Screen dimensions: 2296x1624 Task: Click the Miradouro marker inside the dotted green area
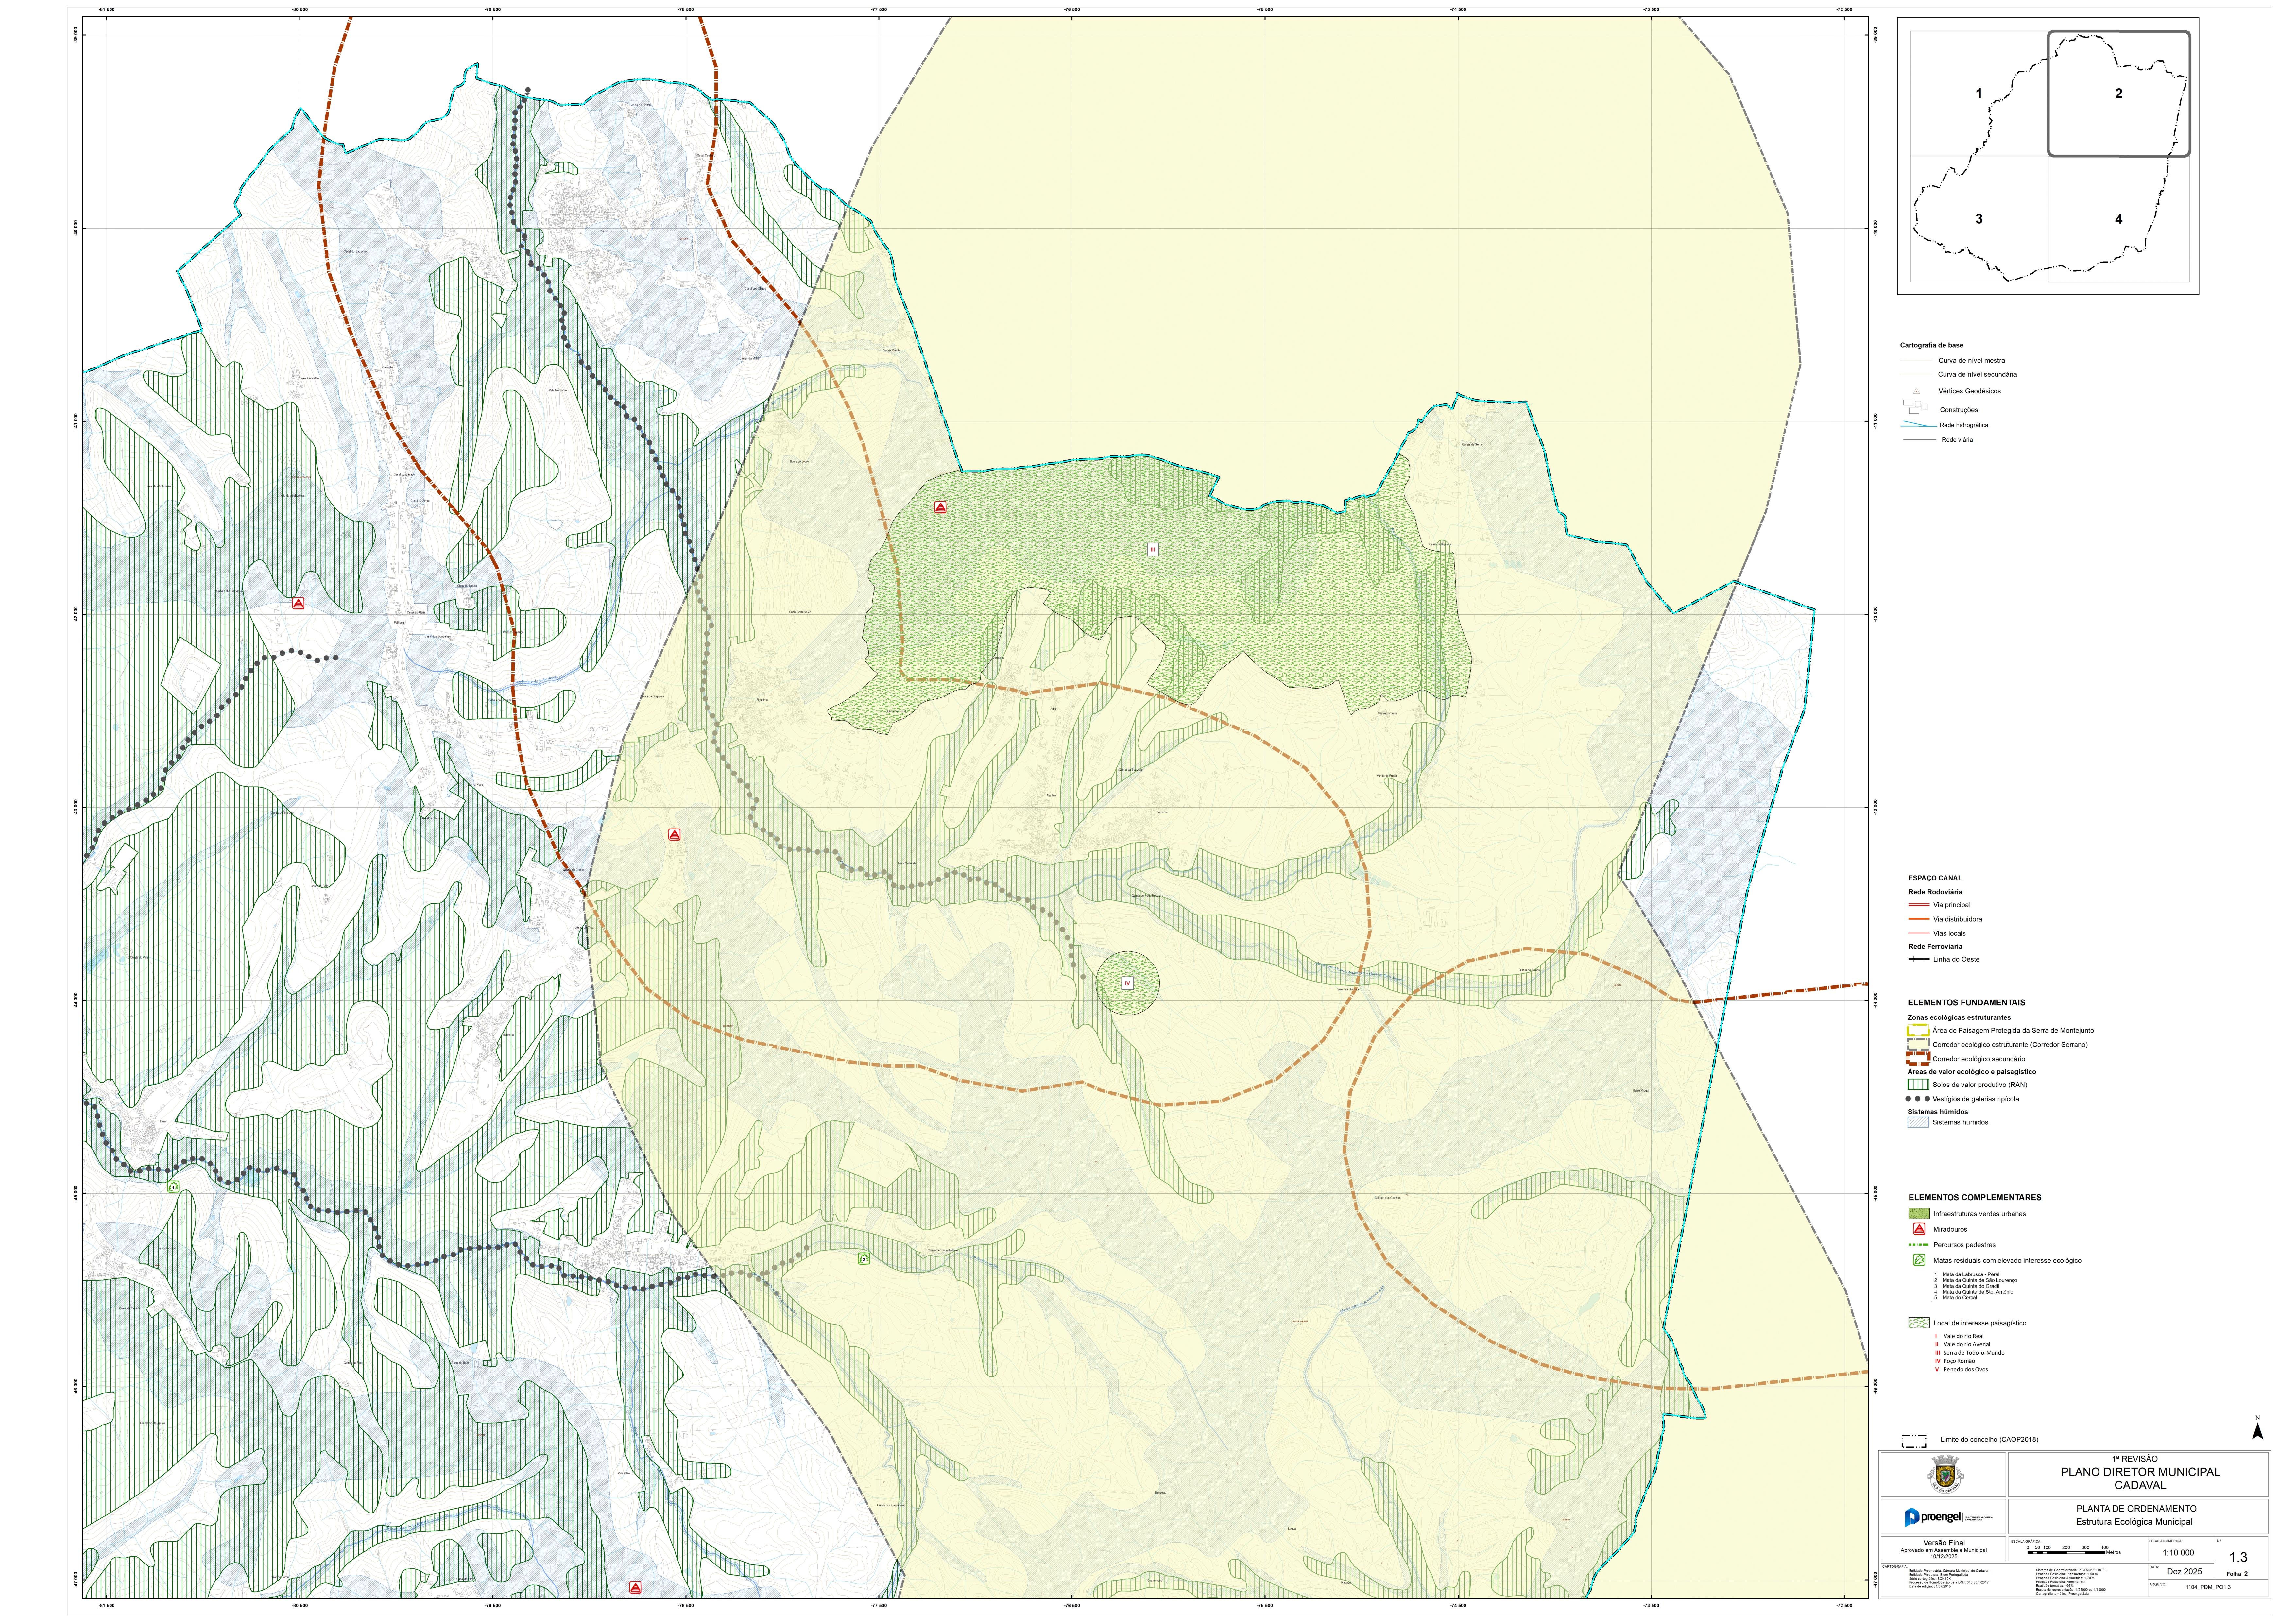point(940,508)
